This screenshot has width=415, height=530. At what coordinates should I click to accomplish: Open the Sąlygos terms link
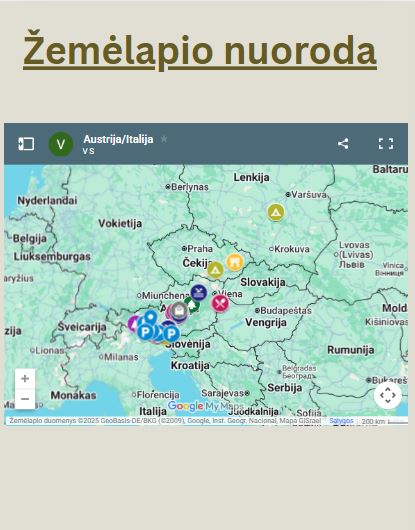(x=341, y=421)
